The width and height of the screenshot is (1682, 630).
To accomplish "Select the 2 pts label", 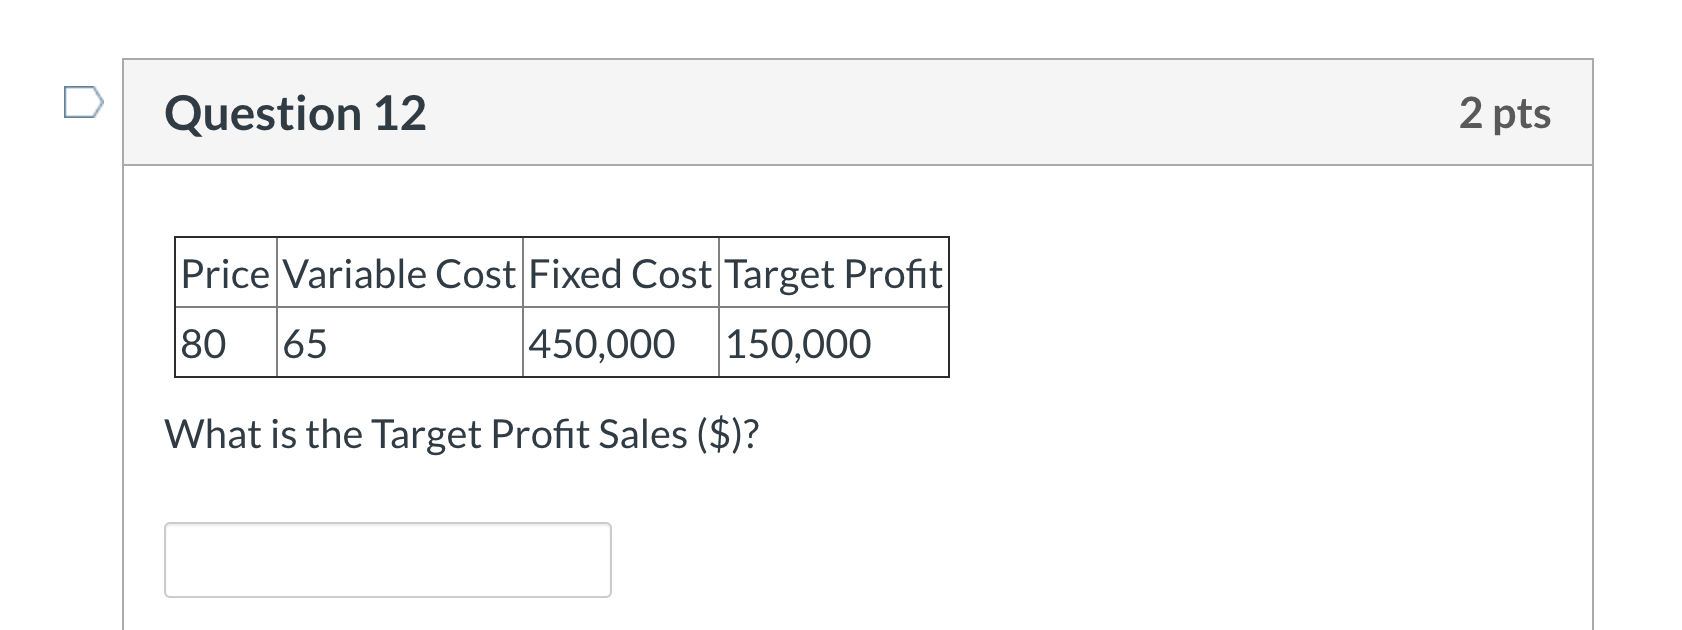I will click(x=1505, y=113).
